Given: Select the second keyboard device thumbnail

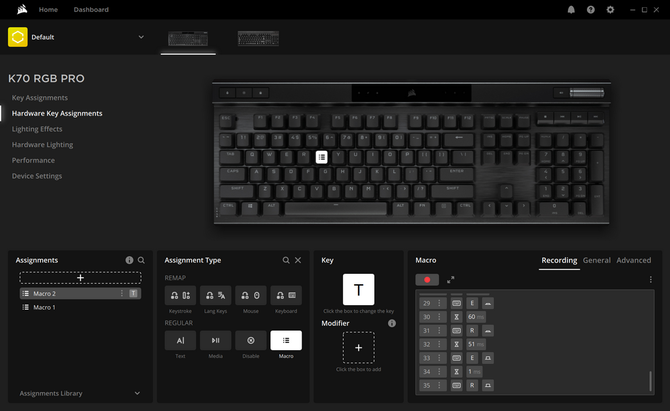Looking at the screenshot, I should pyautogui.click(x=258, y=38).
